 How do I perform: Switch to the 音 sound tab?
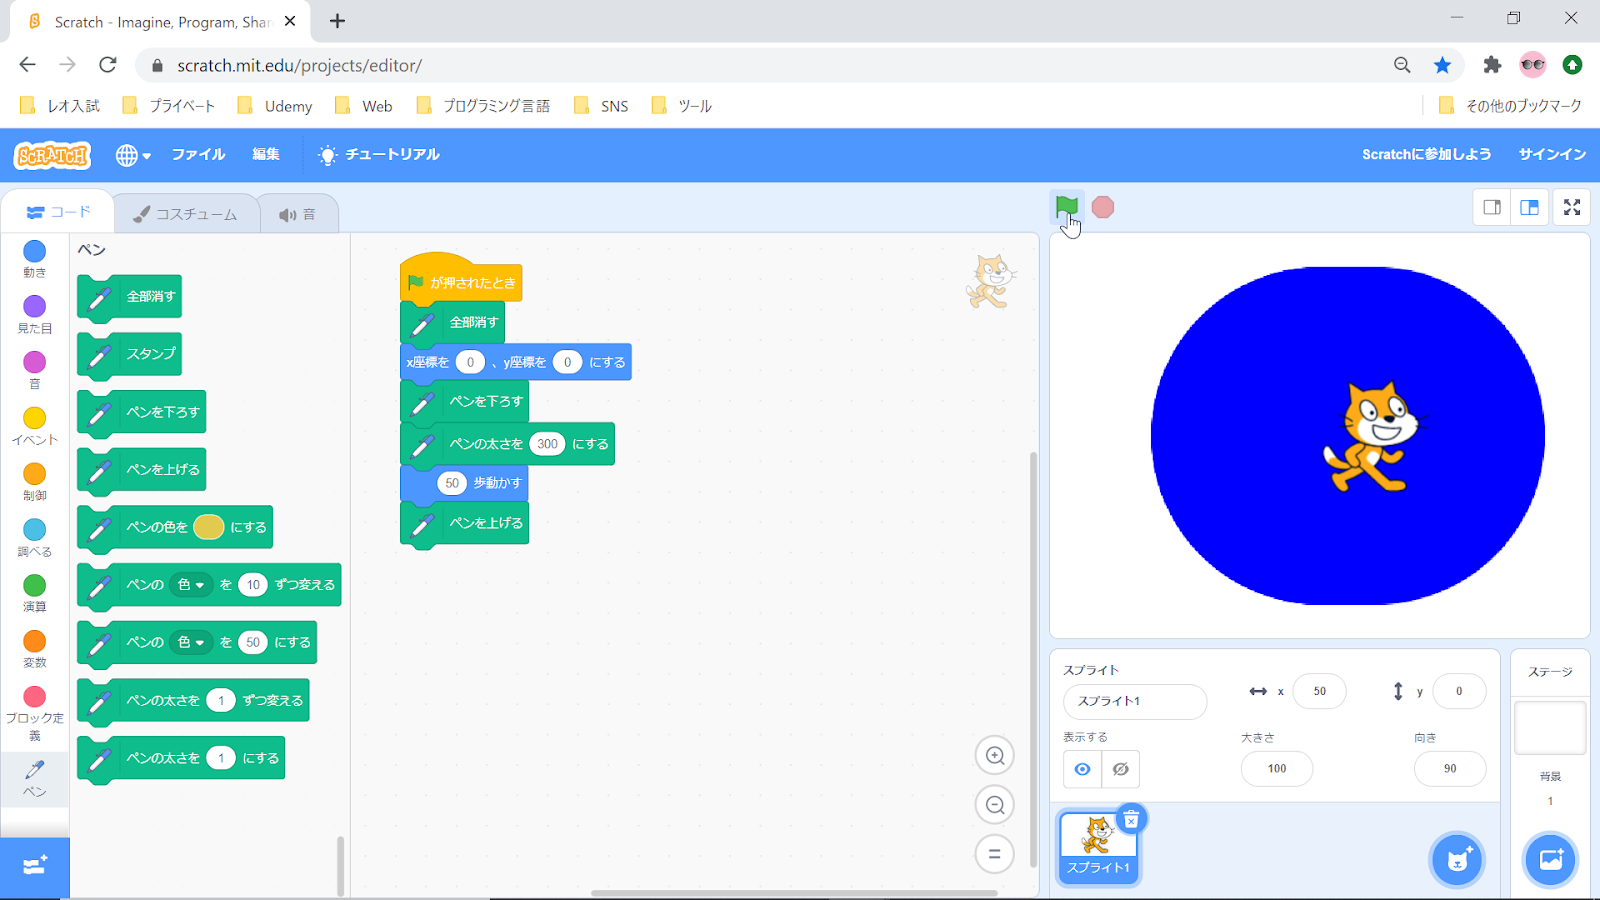(298, 214)
